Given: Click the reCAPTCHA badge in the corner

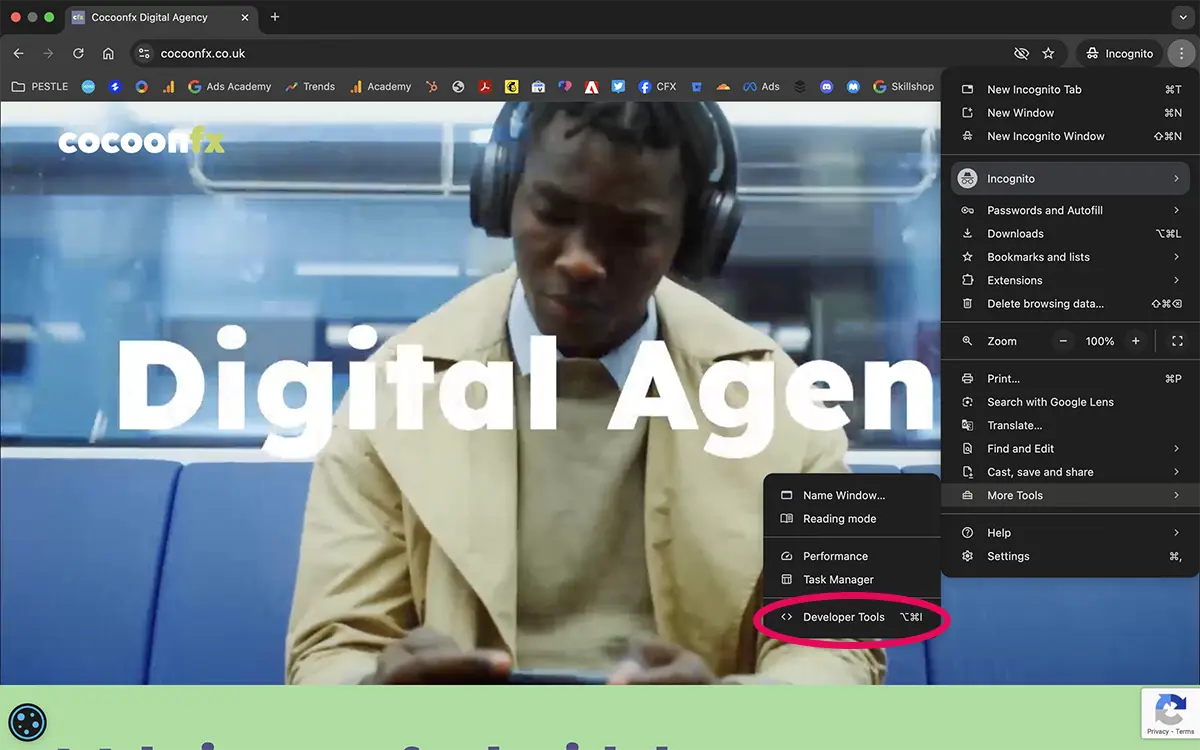Looking at the screenshot, I should 1169,712.
